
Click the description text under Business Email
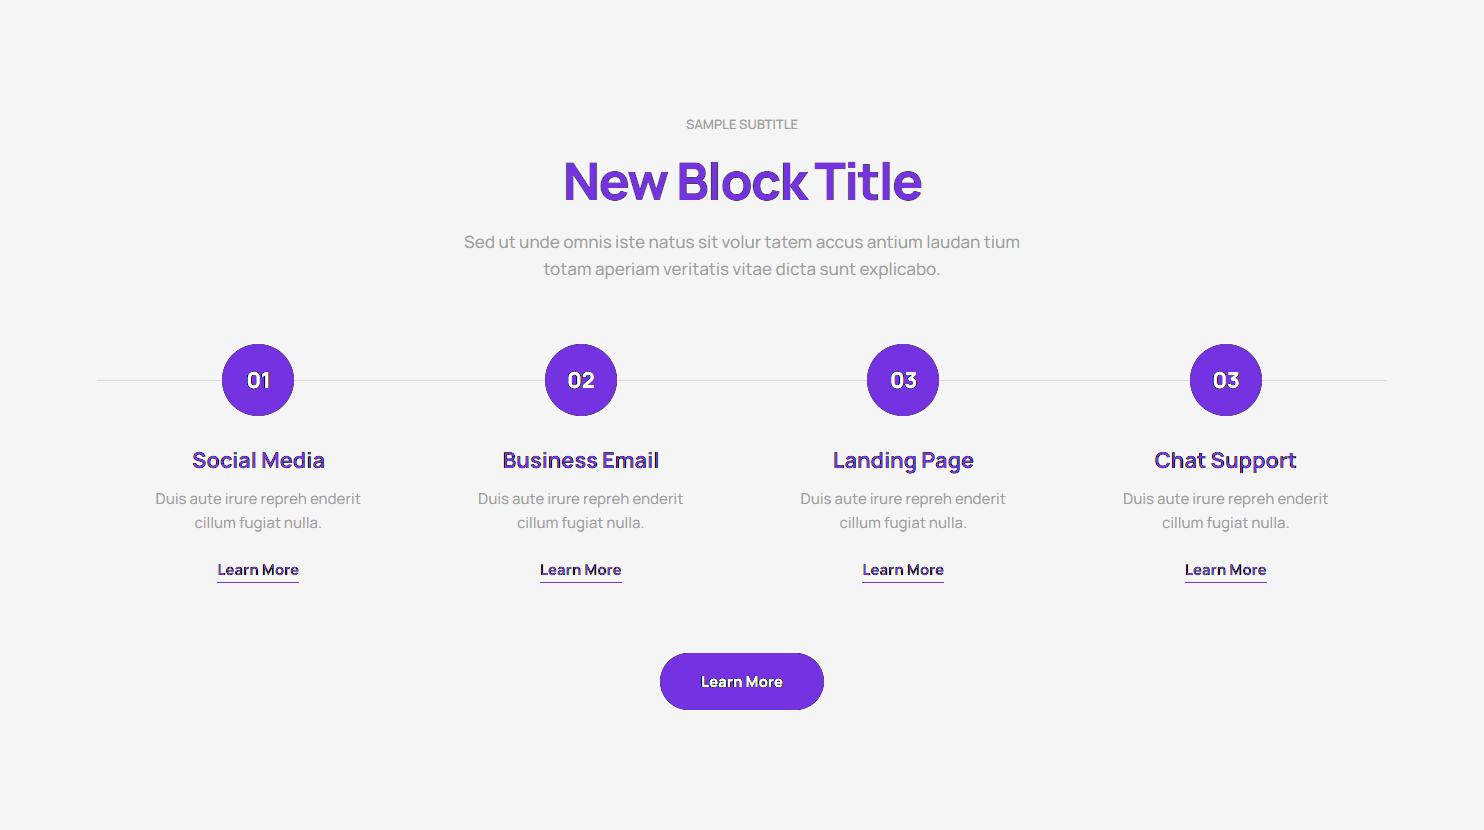click(581, 510)
